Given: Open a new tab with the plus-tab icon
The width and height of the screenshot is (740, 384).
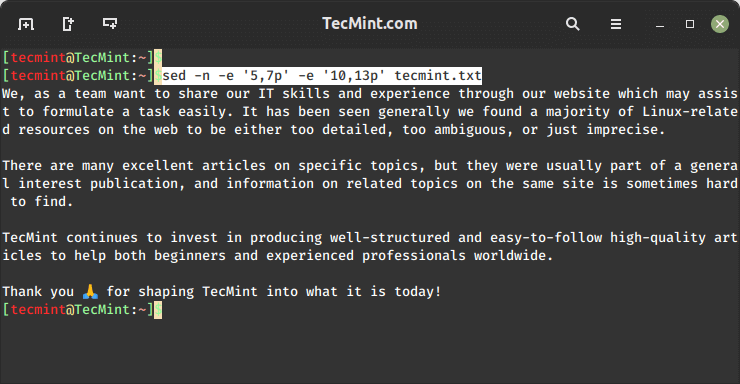Looking at the screenshot, I should (x=26, y=24).
